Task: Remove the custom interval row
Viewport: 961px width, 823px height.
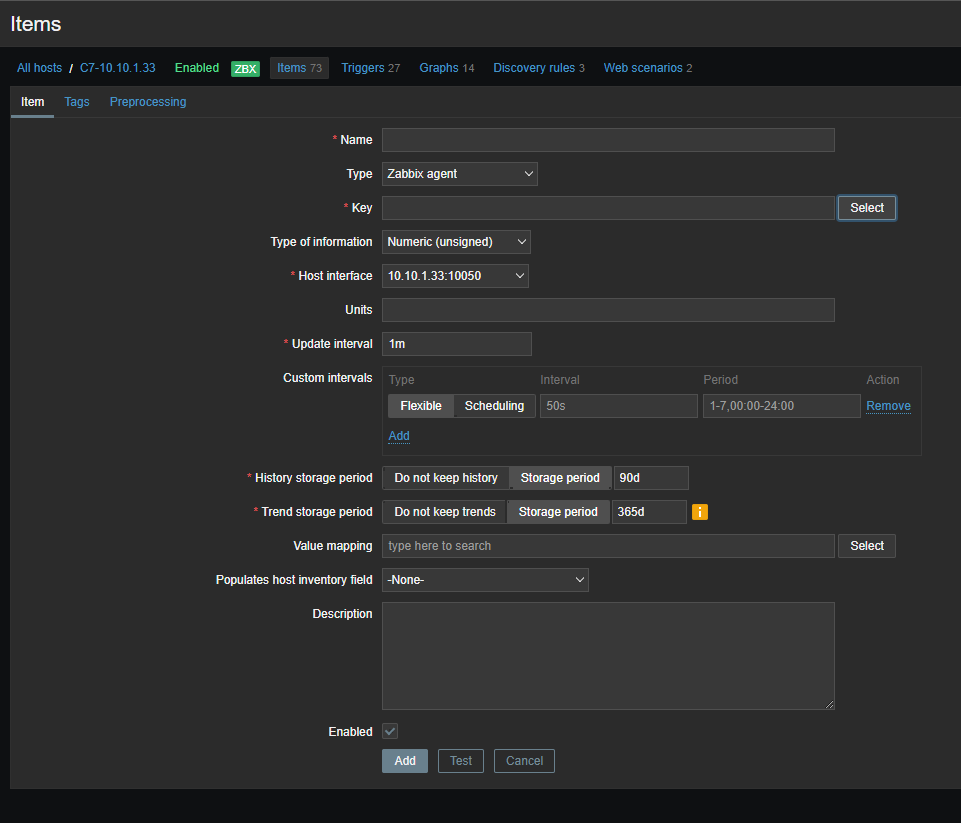Action: point(888,406)
